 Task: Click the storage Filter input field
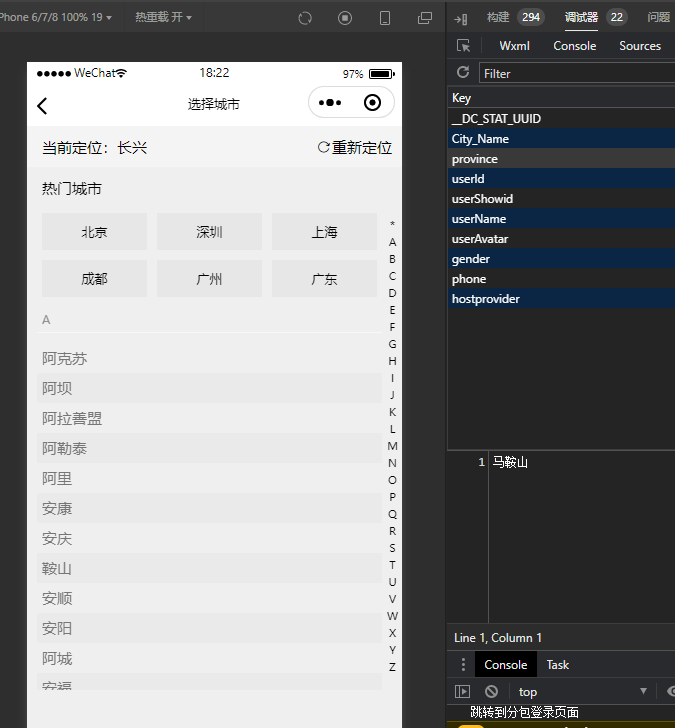coord(577,73)
